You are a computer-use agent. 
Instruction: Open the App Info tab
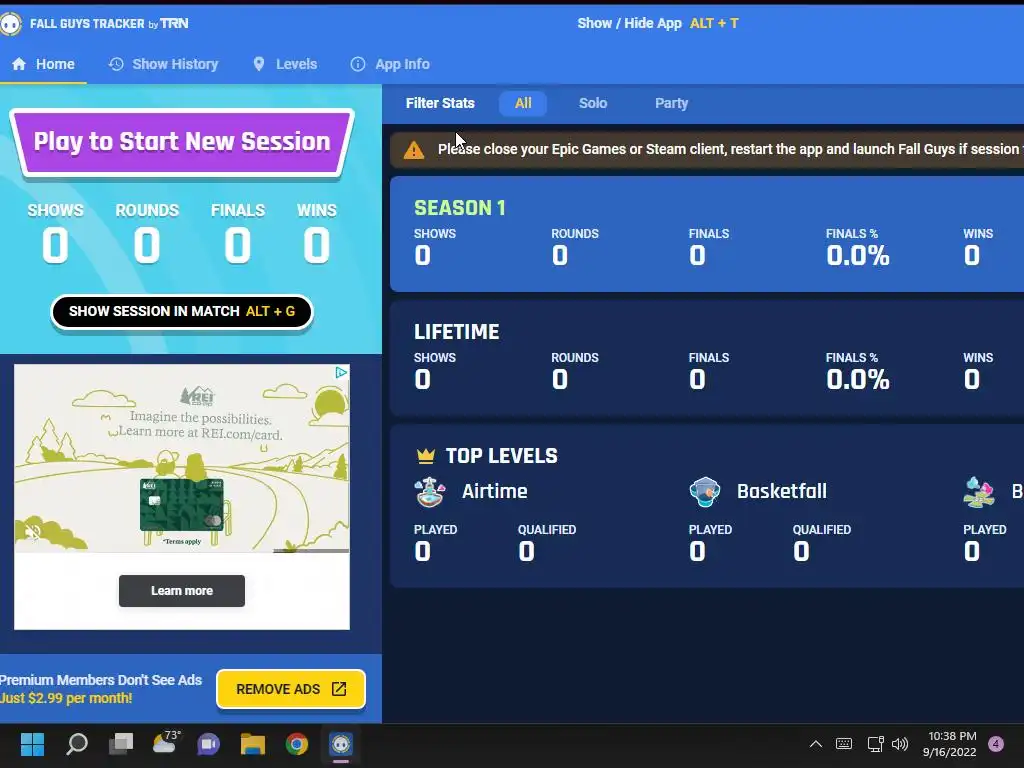[390, 64]
